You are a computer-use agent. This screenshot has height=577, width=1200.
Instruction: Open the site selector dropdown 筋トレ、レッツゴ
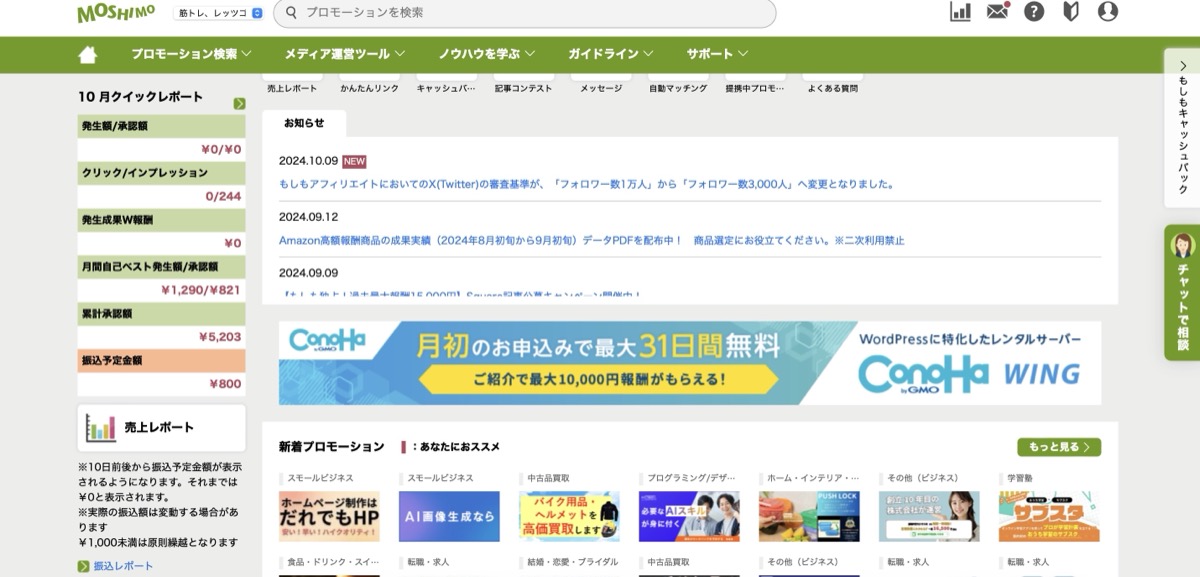tap(218, 13)
